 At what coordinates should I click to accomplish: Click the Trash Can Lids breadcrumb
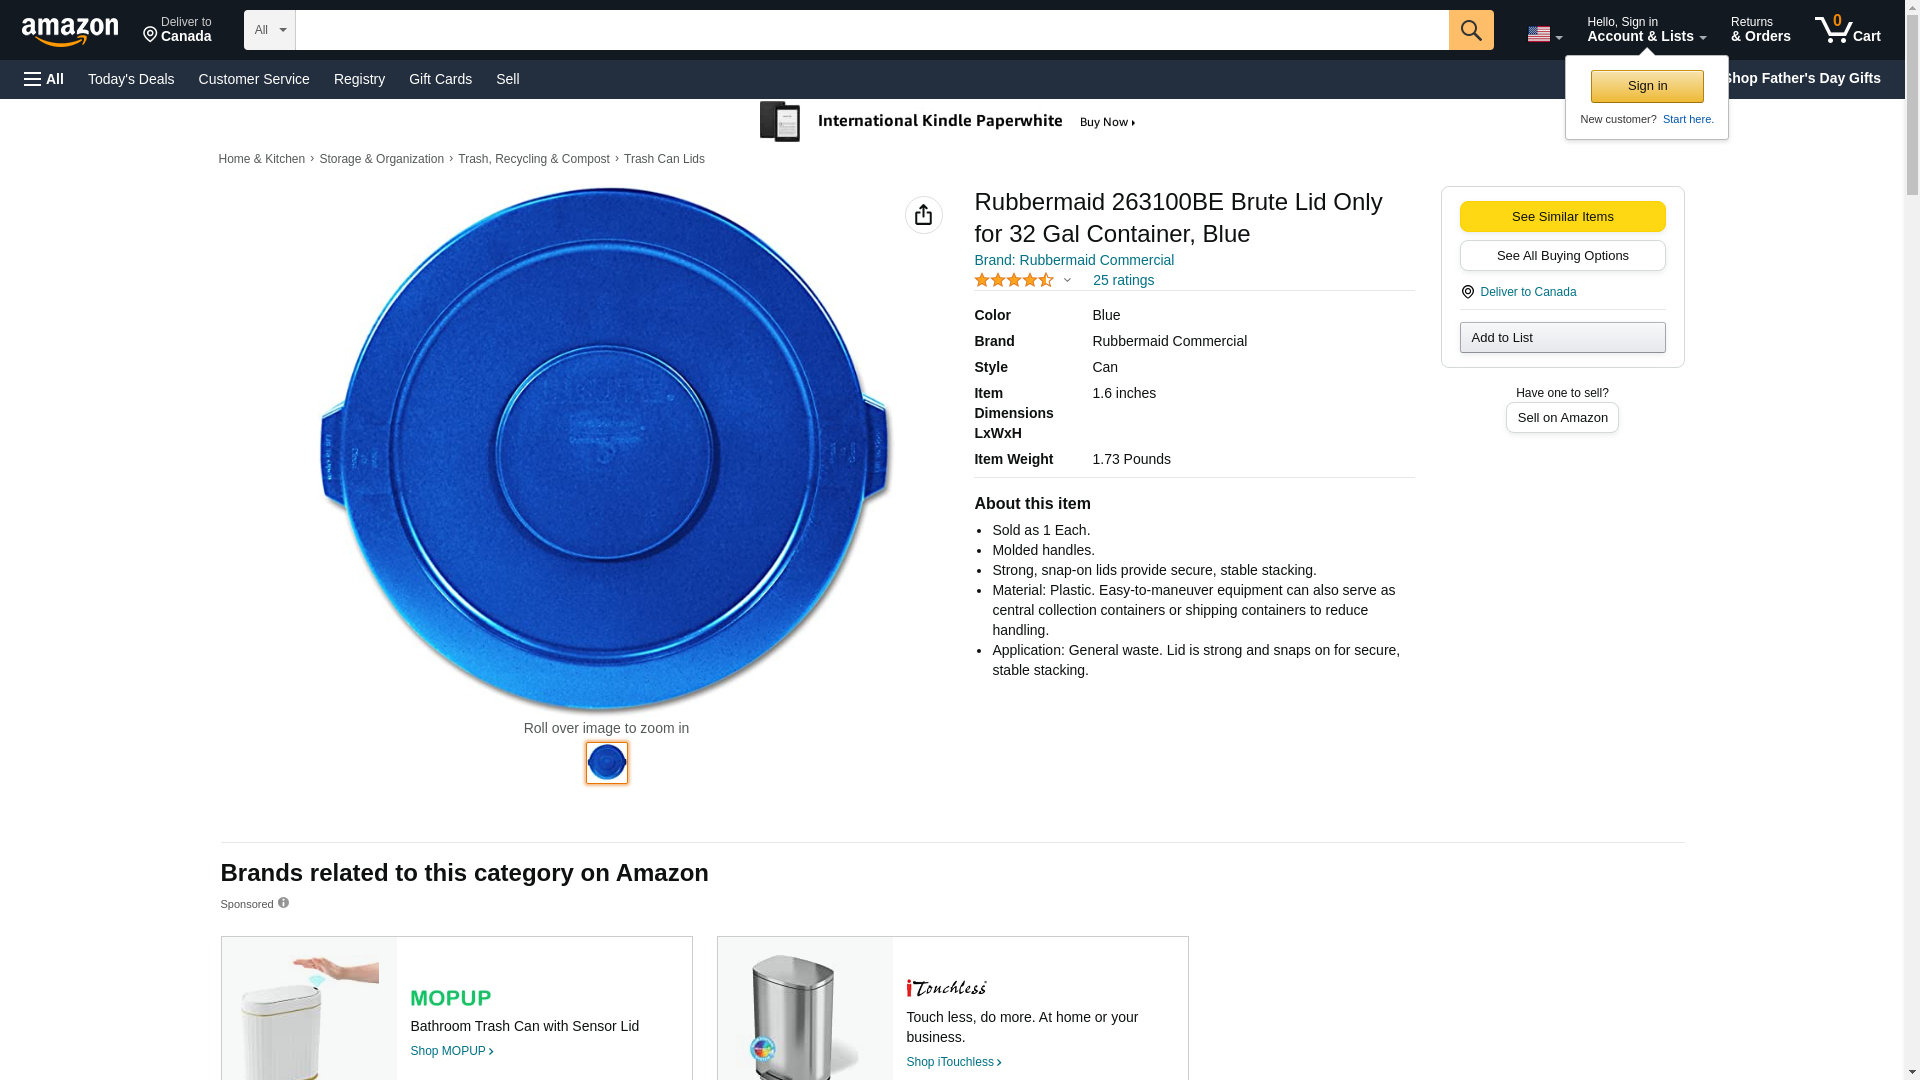point(664,159)
